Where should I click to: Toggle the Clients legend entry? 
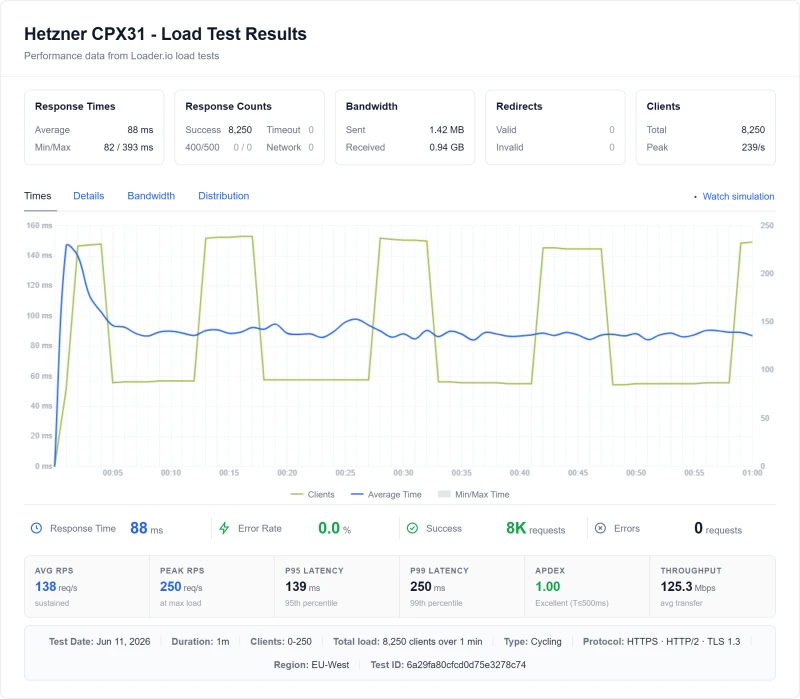(312, 494)
